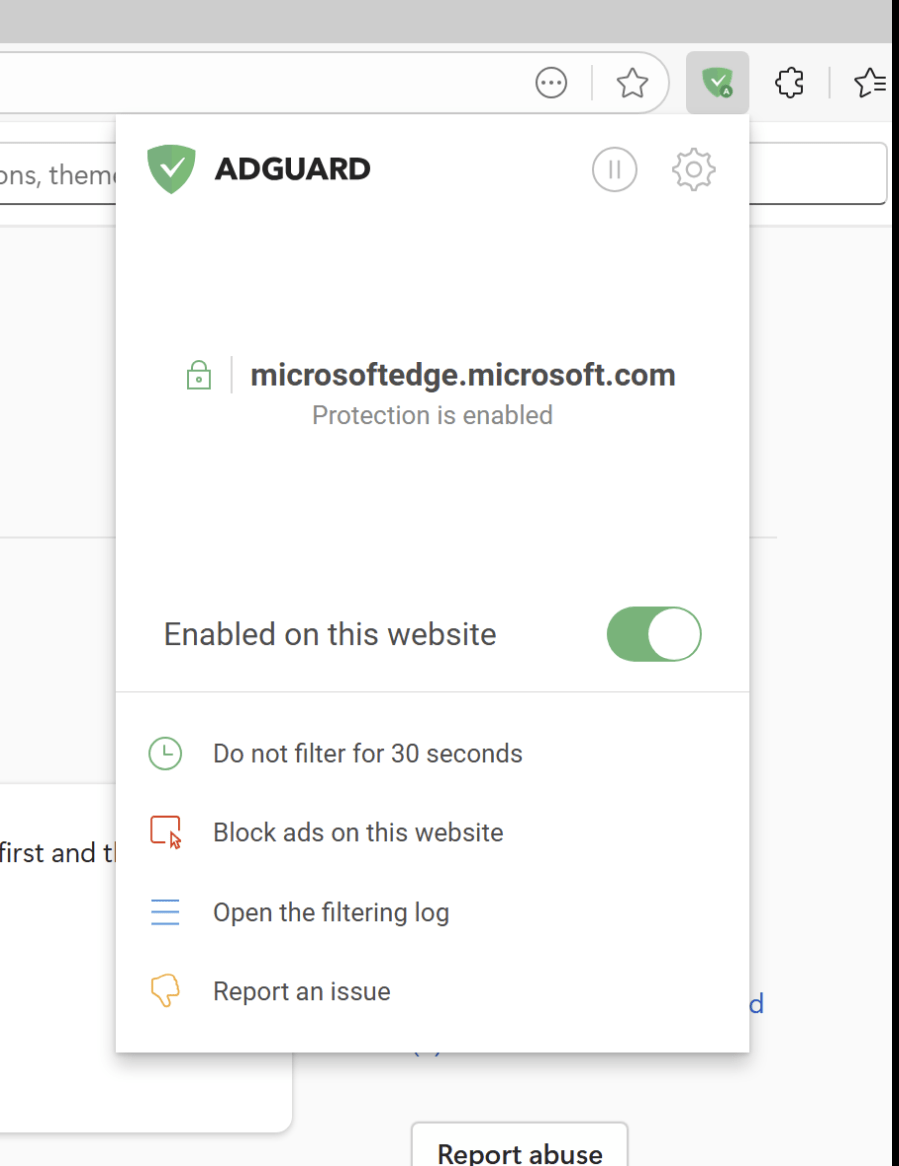Choose Block ads on this website
The image size is (899, 1166).
click(x=358, y=832)
